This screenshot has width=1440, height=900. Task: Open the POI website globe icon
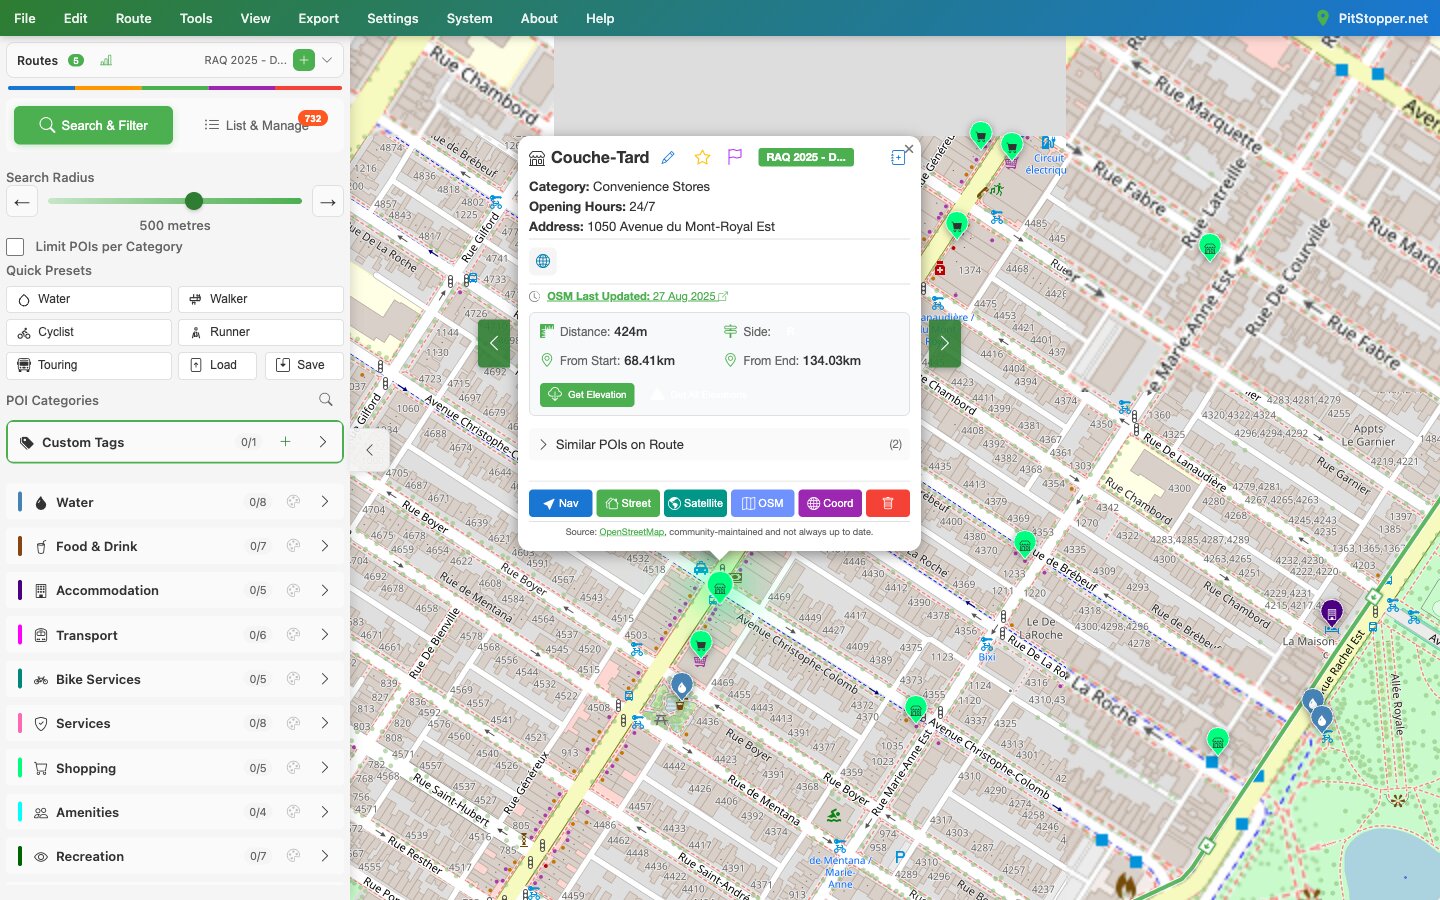[x=543, y=261]
